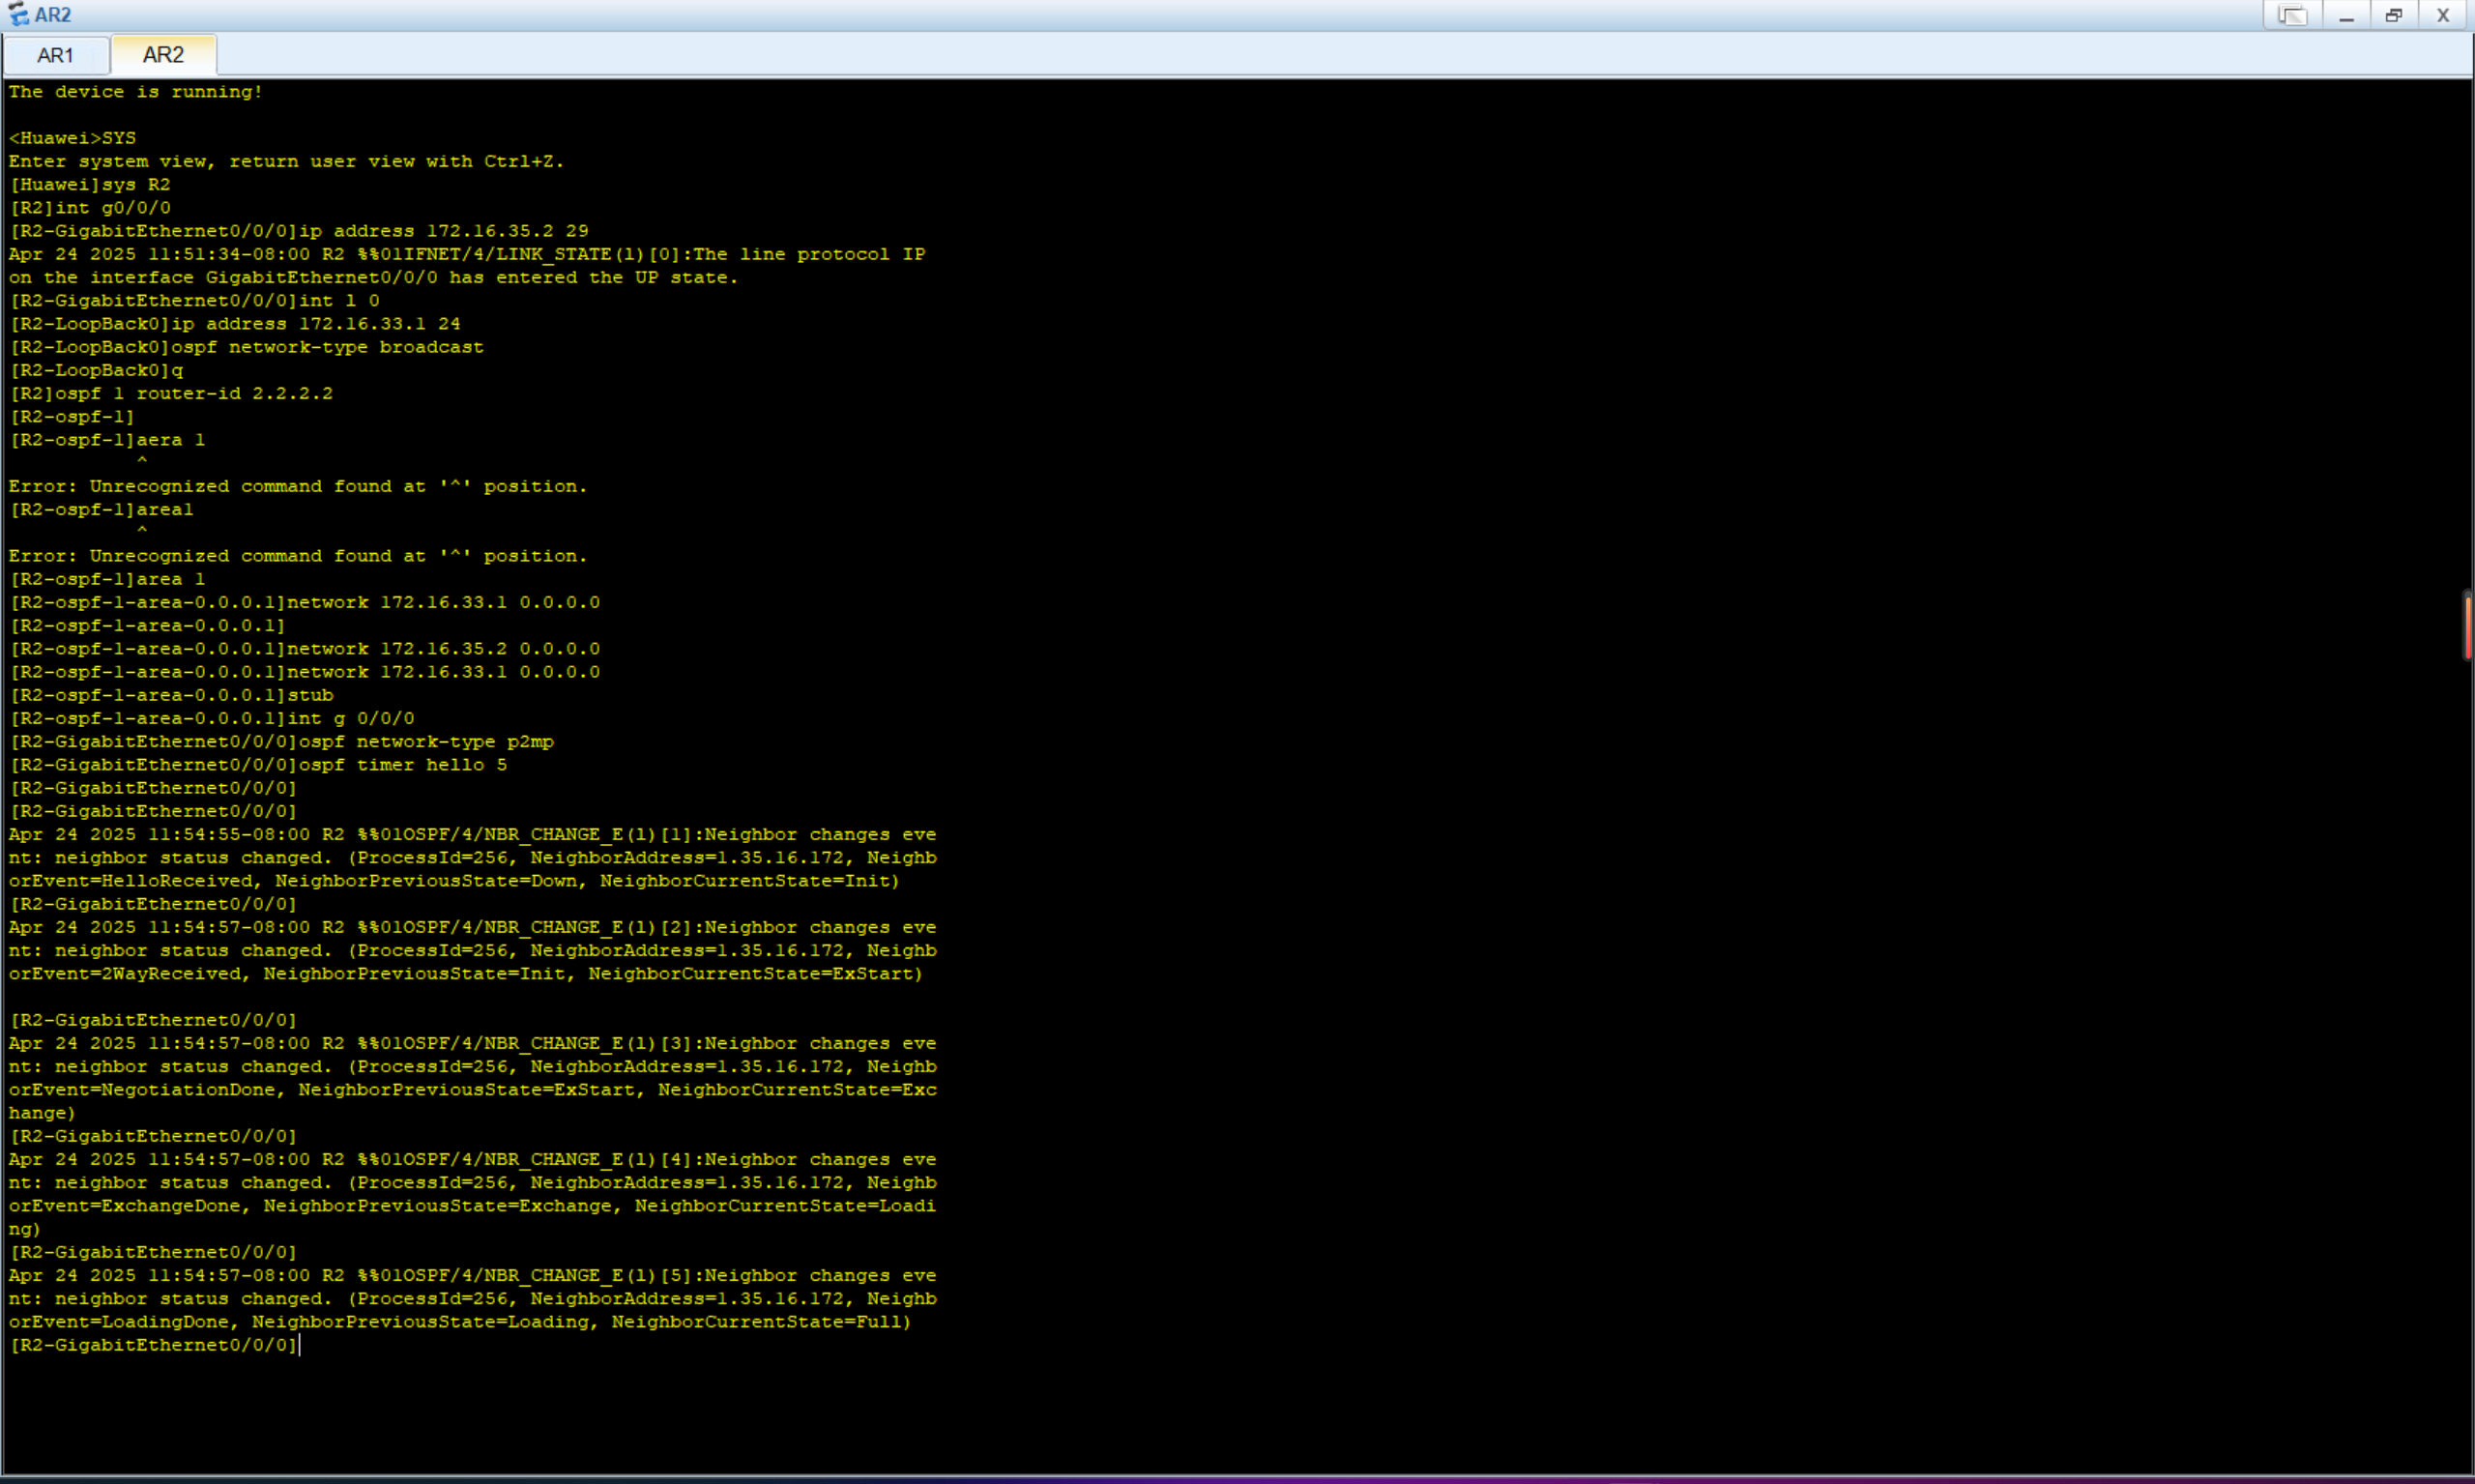Switch to the AR1 tab
The height and width of the screenshot is (1484, 2475).
[55, 55]
